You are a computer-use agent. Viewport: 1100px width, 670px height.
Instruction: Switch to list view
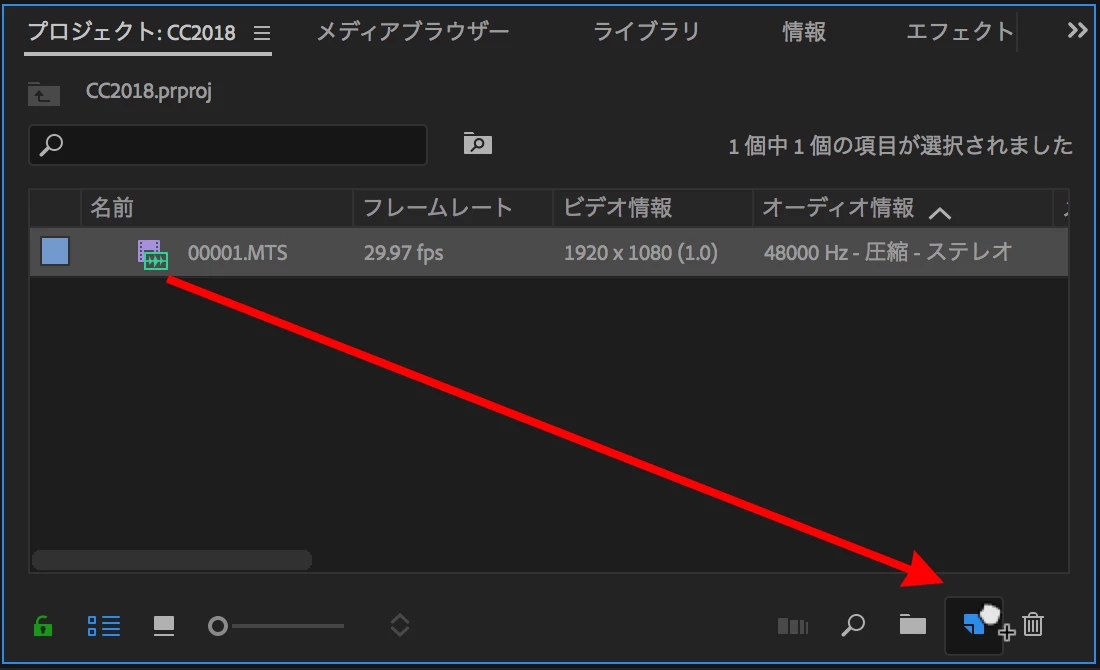pos(104,625)
